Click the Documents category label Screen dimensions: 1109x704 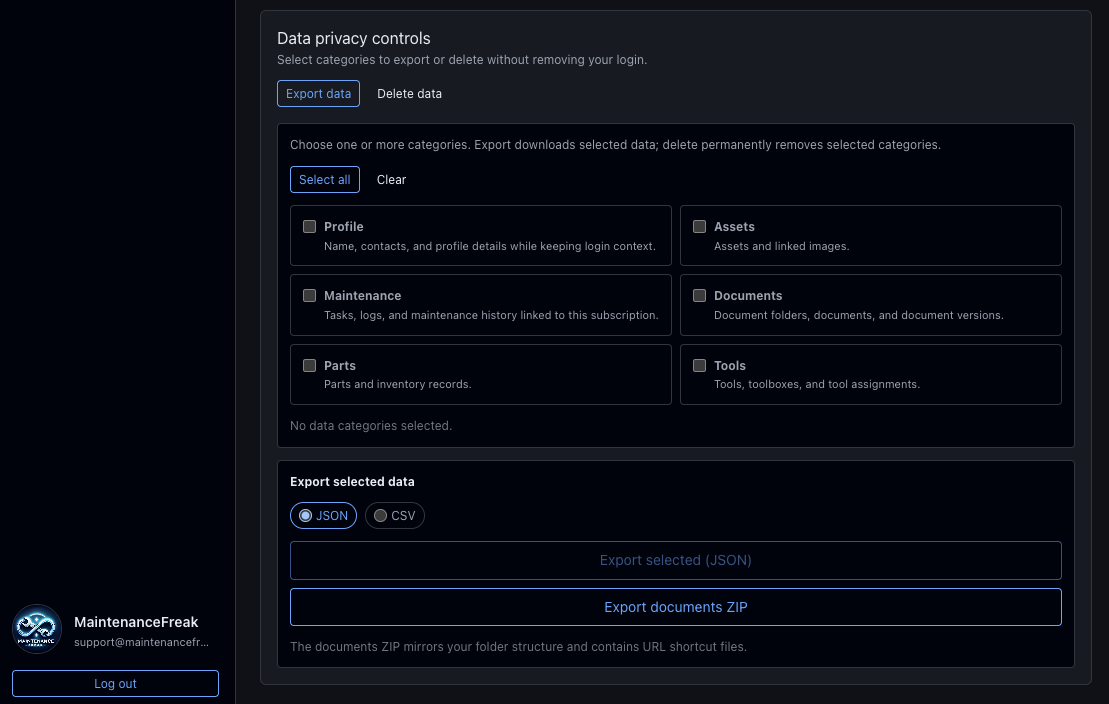coord(748,296)
